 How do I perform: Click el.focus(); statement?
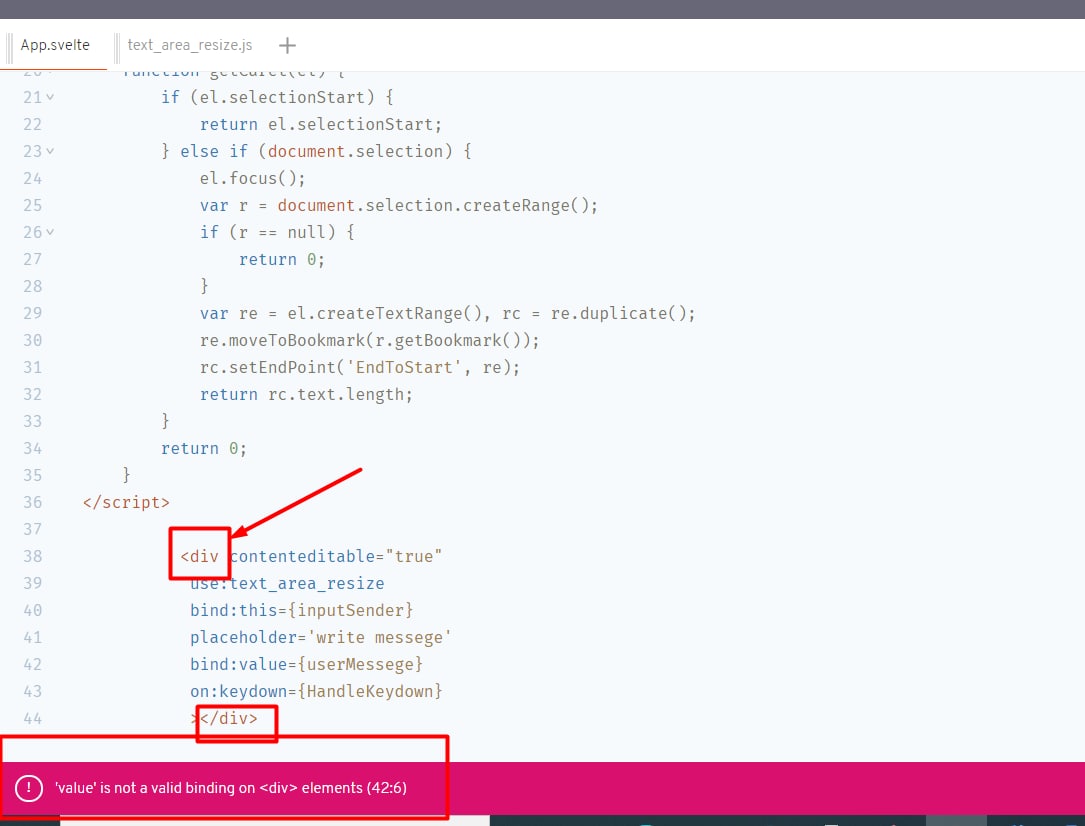point(253,178)
